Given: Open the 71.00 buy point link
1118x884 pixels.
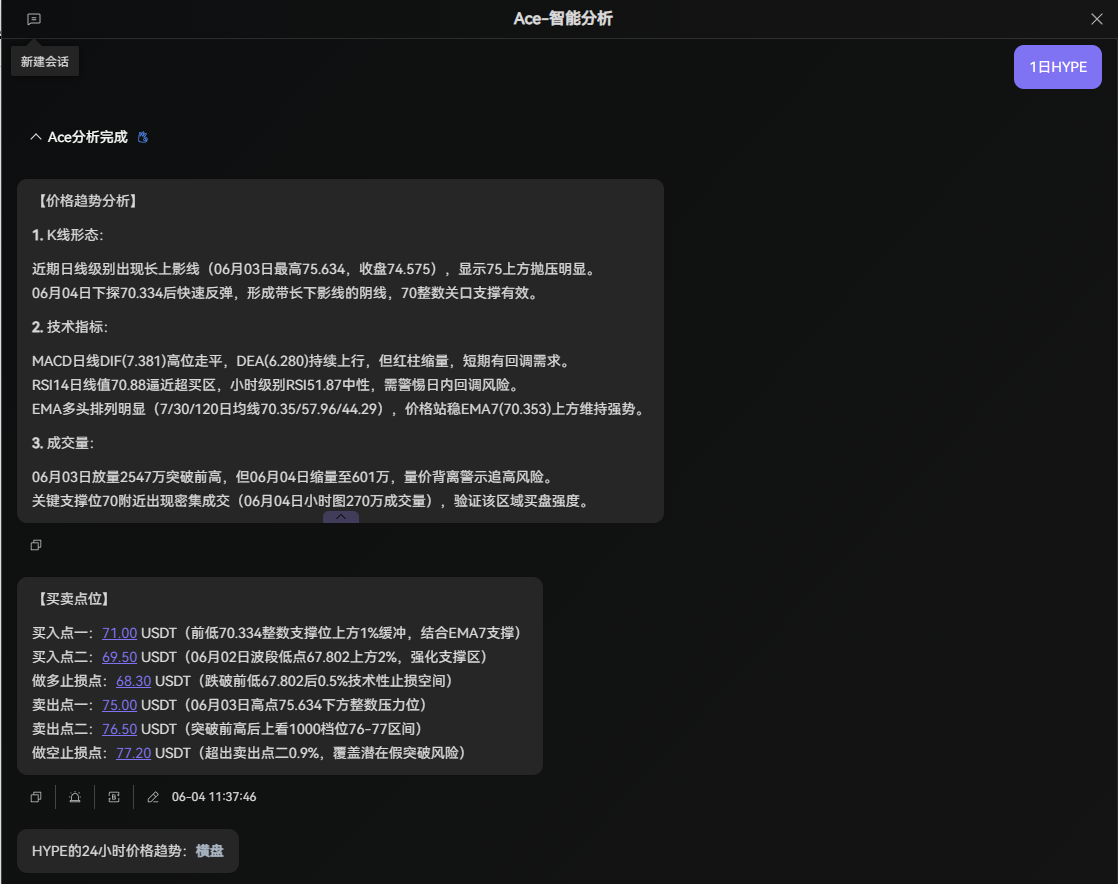Looking at the screenshot, I should [119, 633].
